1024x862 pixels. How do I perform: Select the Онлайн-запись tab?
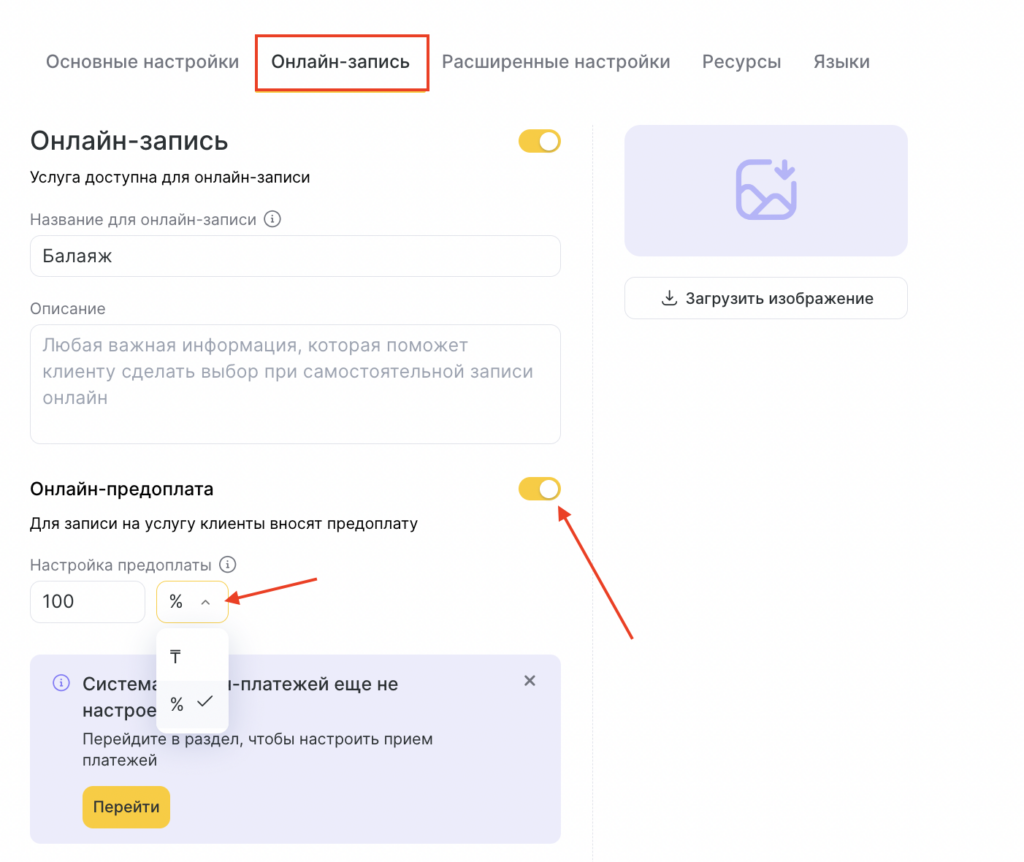[341, 62]
